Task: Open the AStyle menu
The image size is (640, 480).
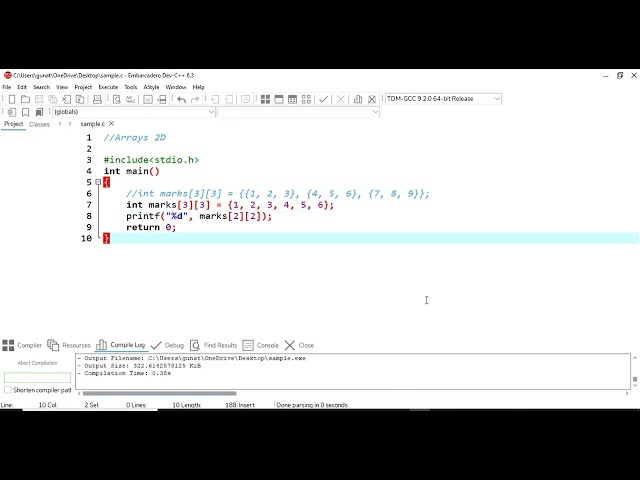Action: pyautogui.click(x=151, y=87)
